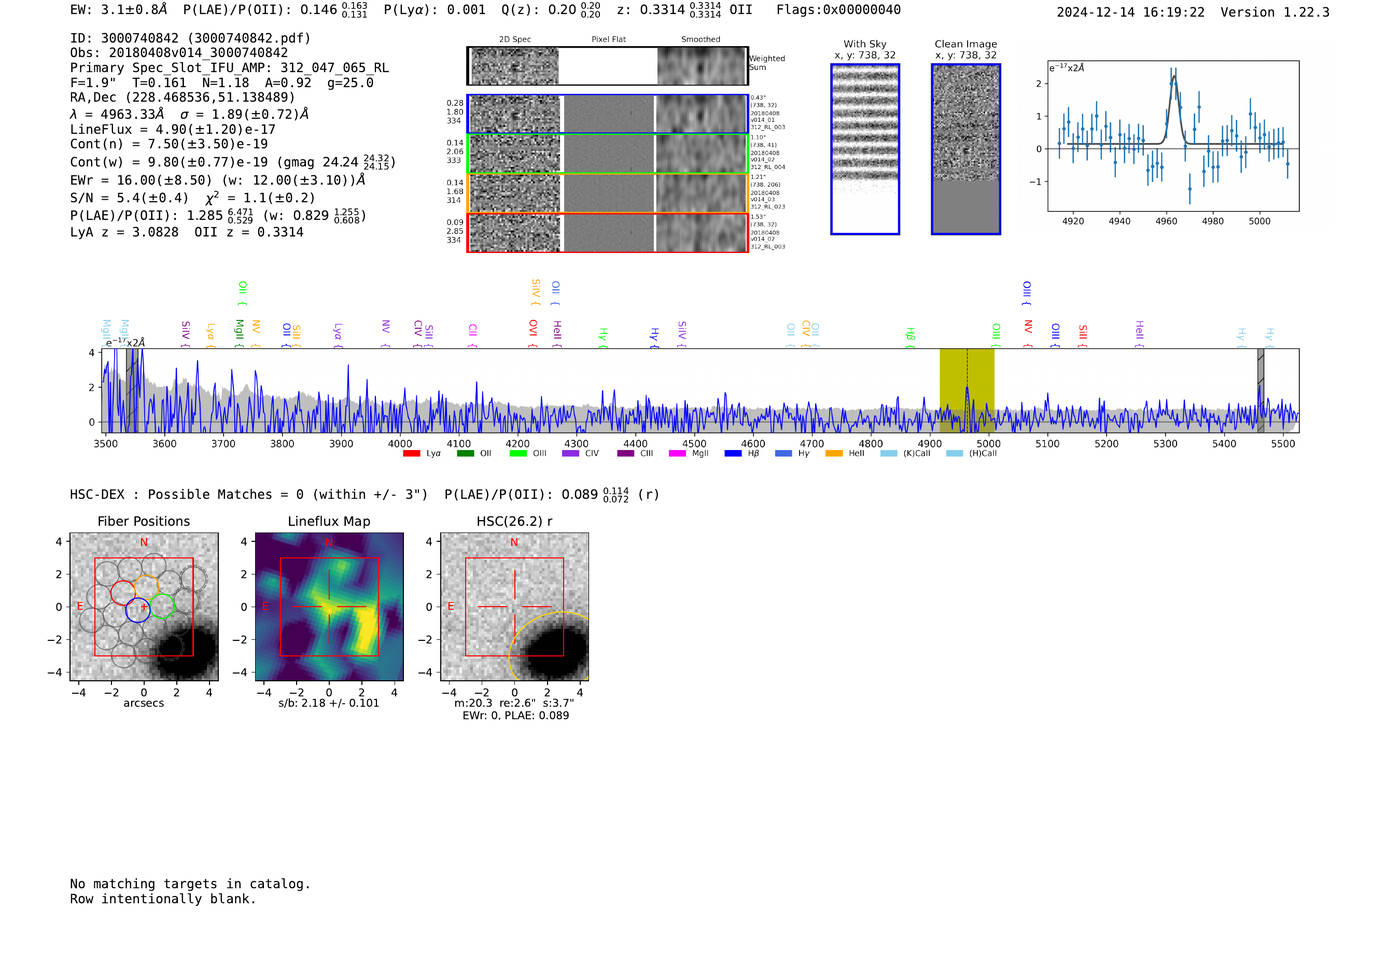Click the blue fiber circle in Fiber Positions
The image size is (1400, 953).
click(x=138, y=610)
